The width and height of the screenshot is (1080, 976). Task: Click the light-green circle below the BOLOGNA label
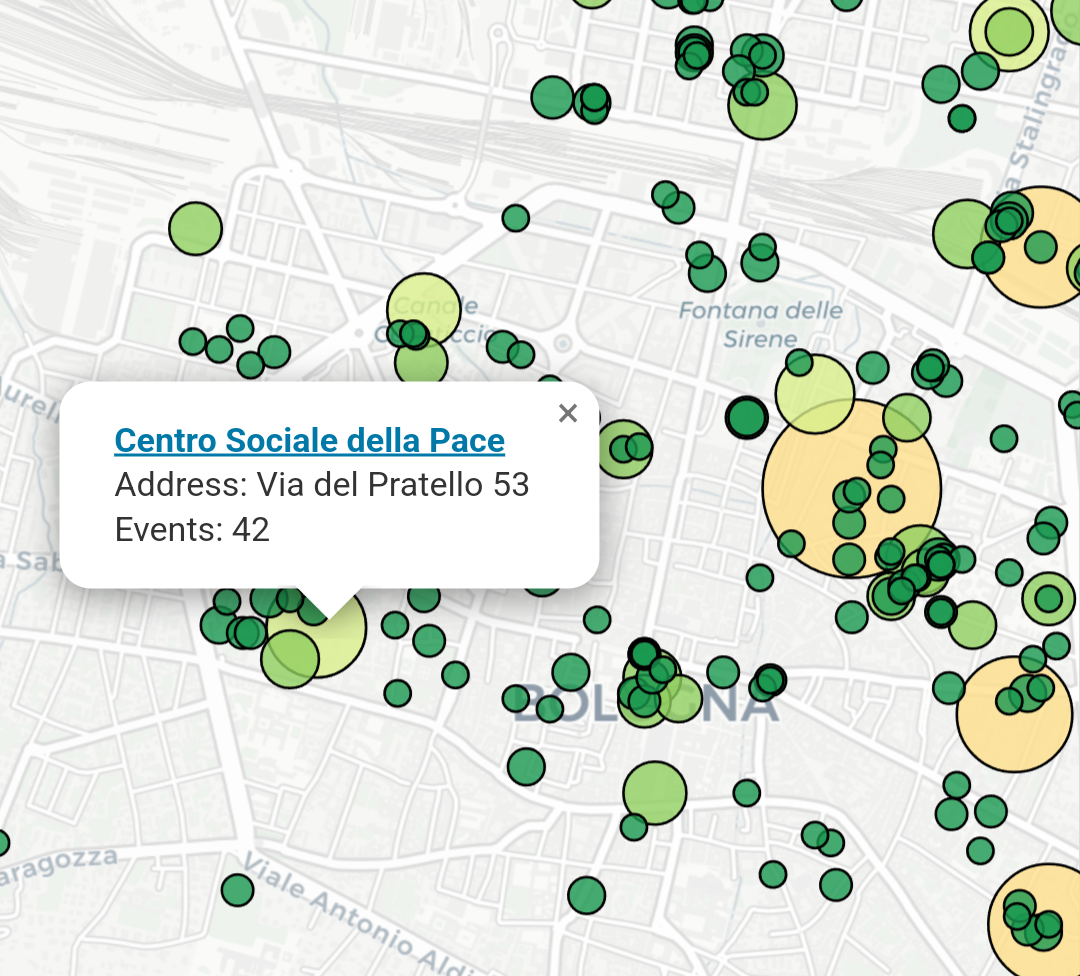coord(655,792)
